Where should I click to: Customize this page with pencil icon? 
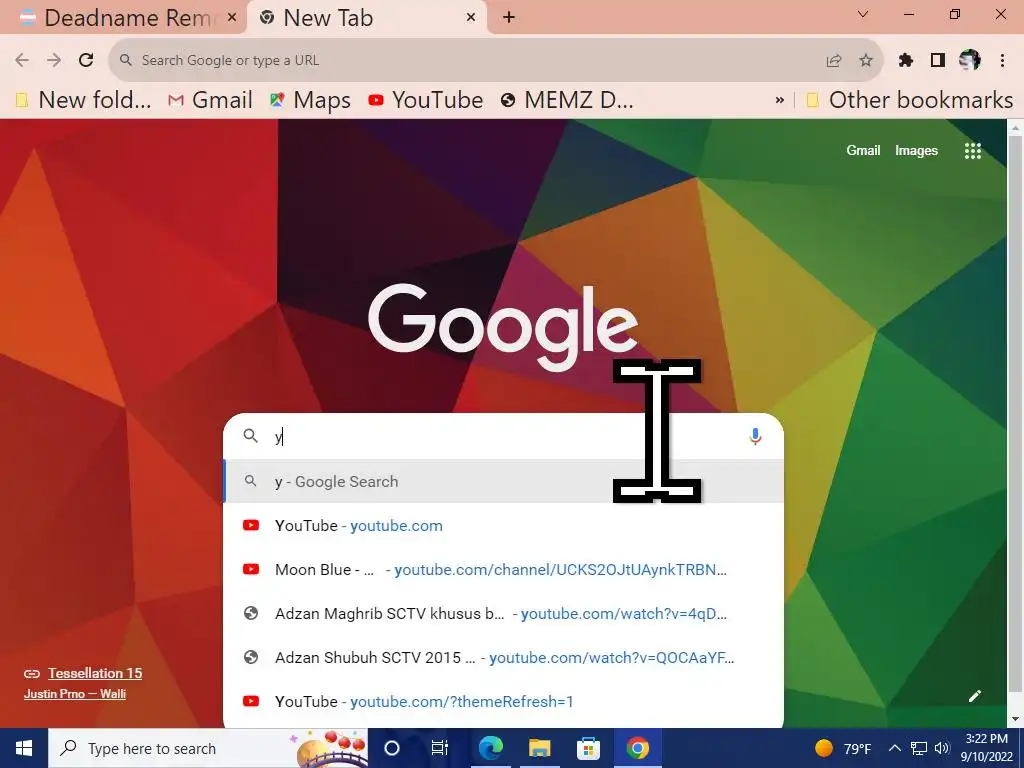click(x=974, y=696)
